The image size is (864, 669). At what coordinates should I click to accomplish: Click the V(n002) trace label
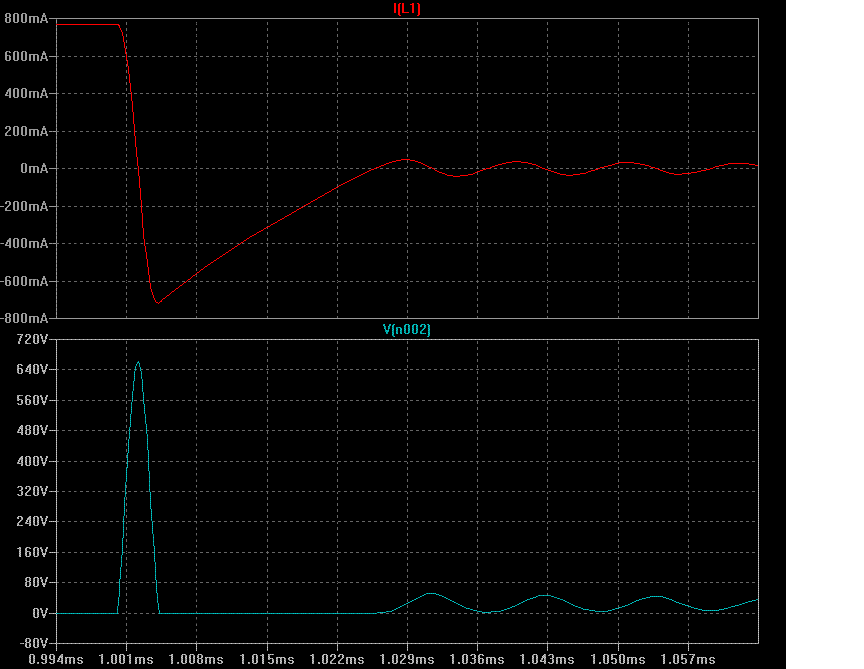pyautogui.click(x=407, y=330)
